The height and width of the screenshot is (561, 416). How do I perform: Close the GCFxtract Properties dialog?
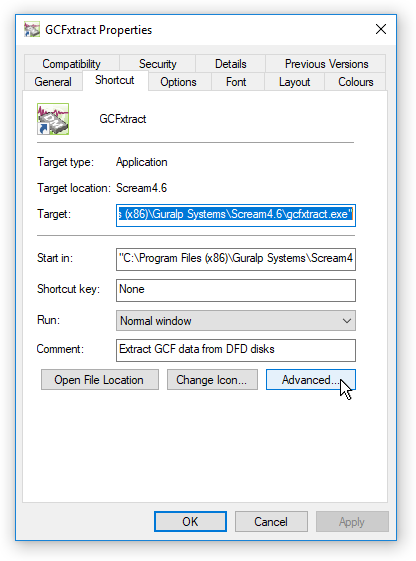click(x=381, y=29)
